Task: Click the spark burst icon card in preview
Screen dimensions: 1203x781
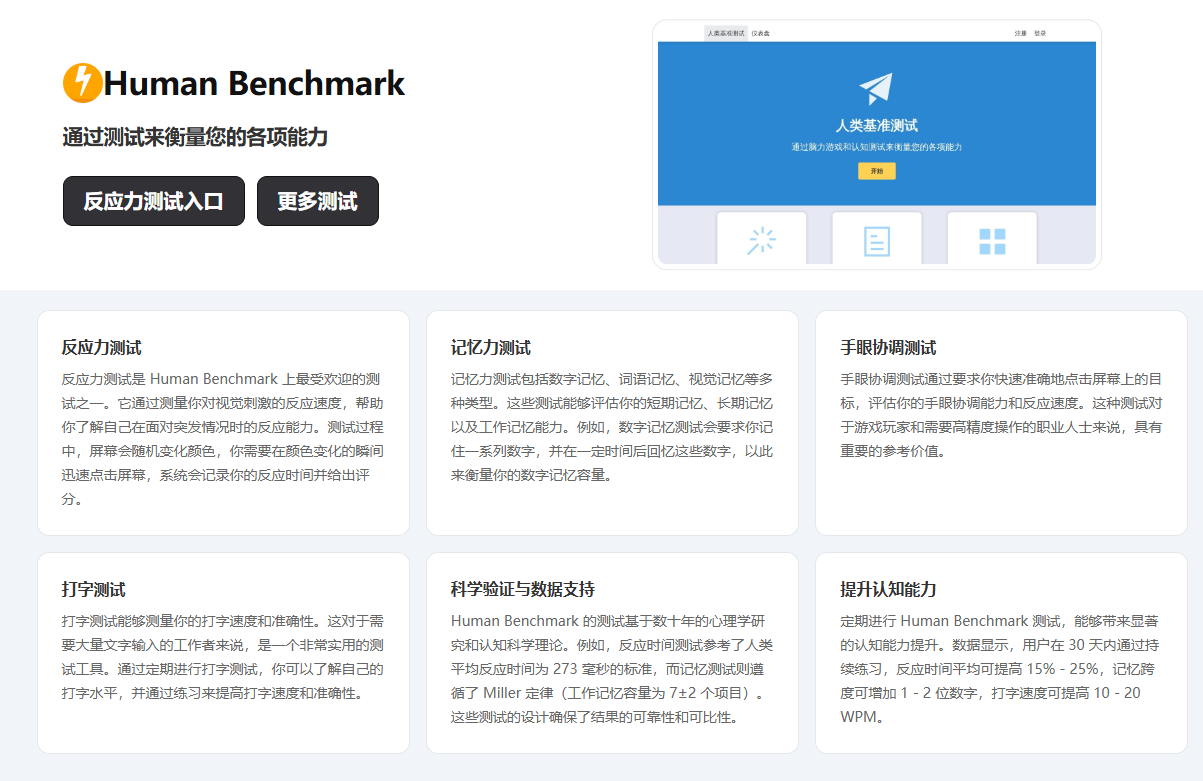Action: coord(762,240)
